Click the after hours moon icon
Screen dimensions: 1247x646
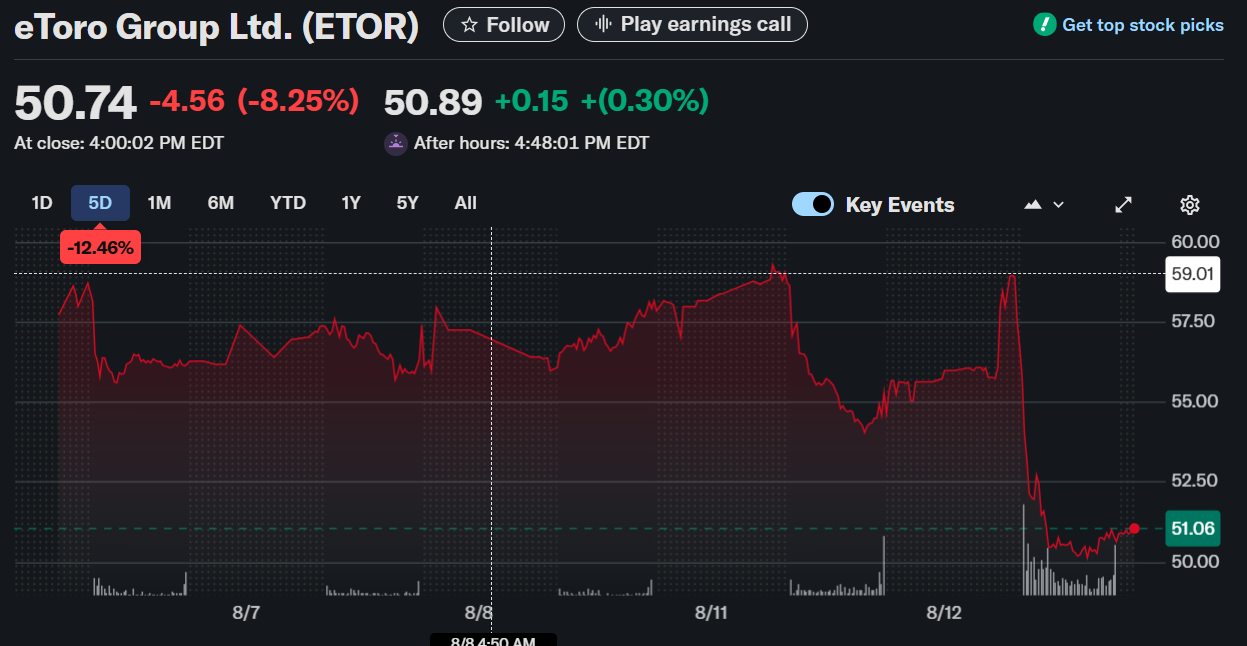[x=396, y=143]
